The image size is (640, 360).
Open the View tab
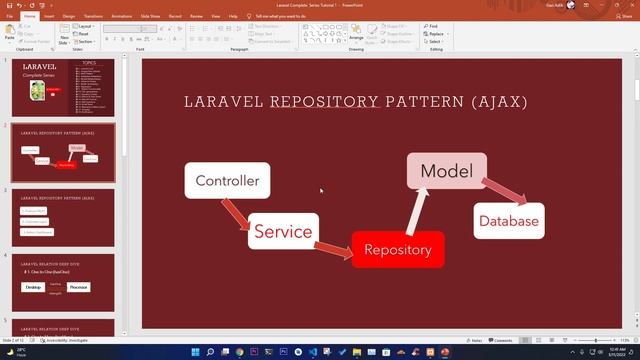216,16
